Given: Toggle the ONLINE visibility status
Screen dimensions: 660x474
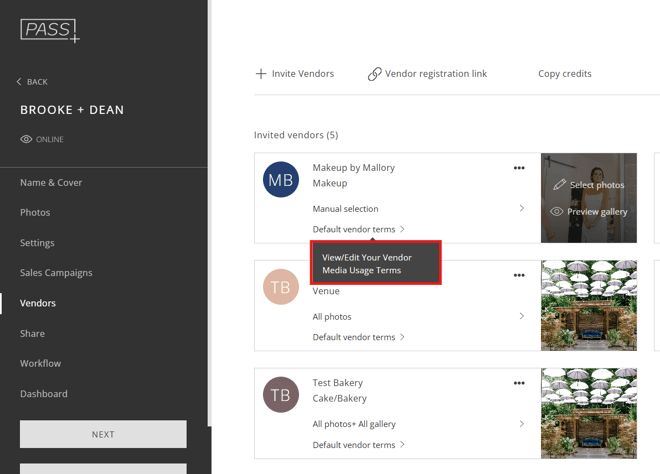Looking at the screenshot, I should pyautogui.click(x=42, y=139).
